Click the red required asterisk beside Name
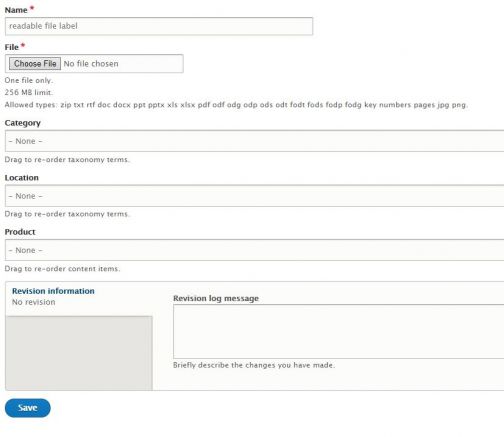Image resolution: width=504 pixels, height=437 pixels. [32, 8]
